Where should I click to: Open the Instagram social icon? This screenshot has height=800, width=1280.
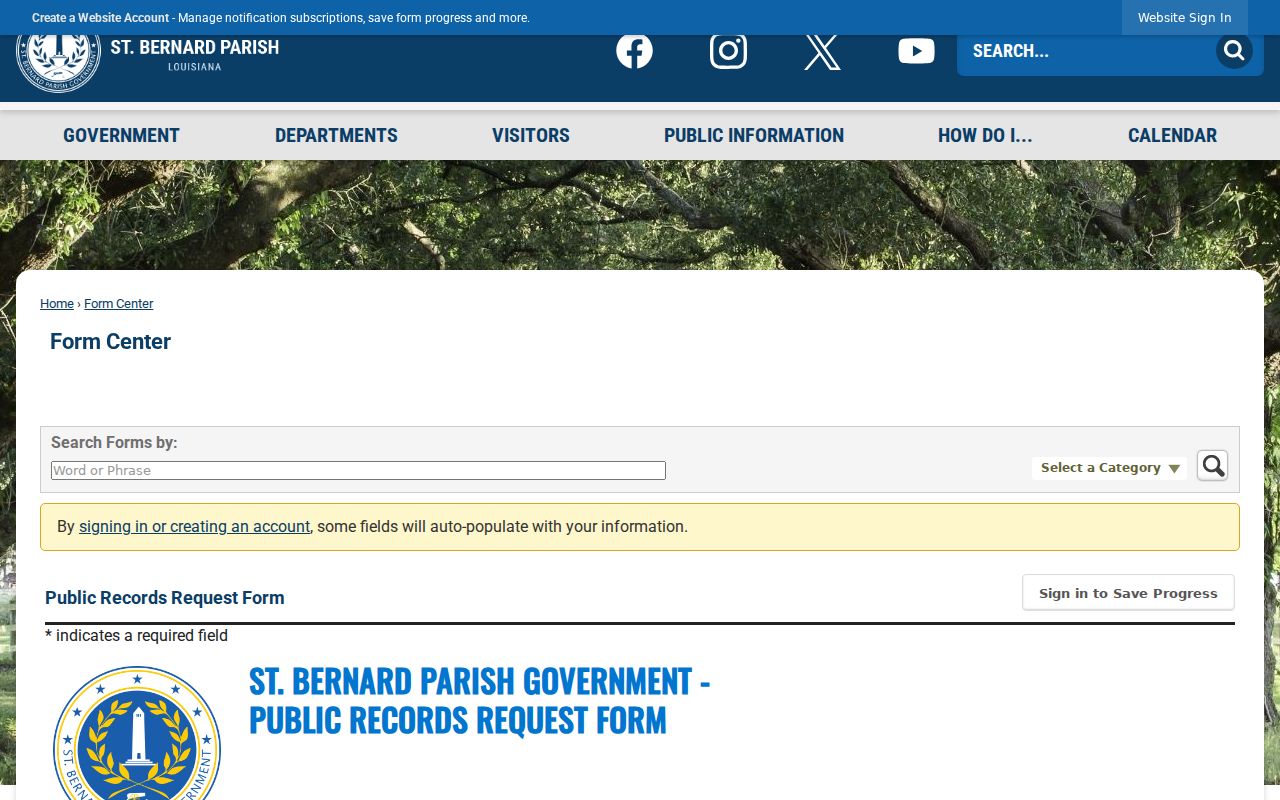pyautogui.click(x=728, y=50)
